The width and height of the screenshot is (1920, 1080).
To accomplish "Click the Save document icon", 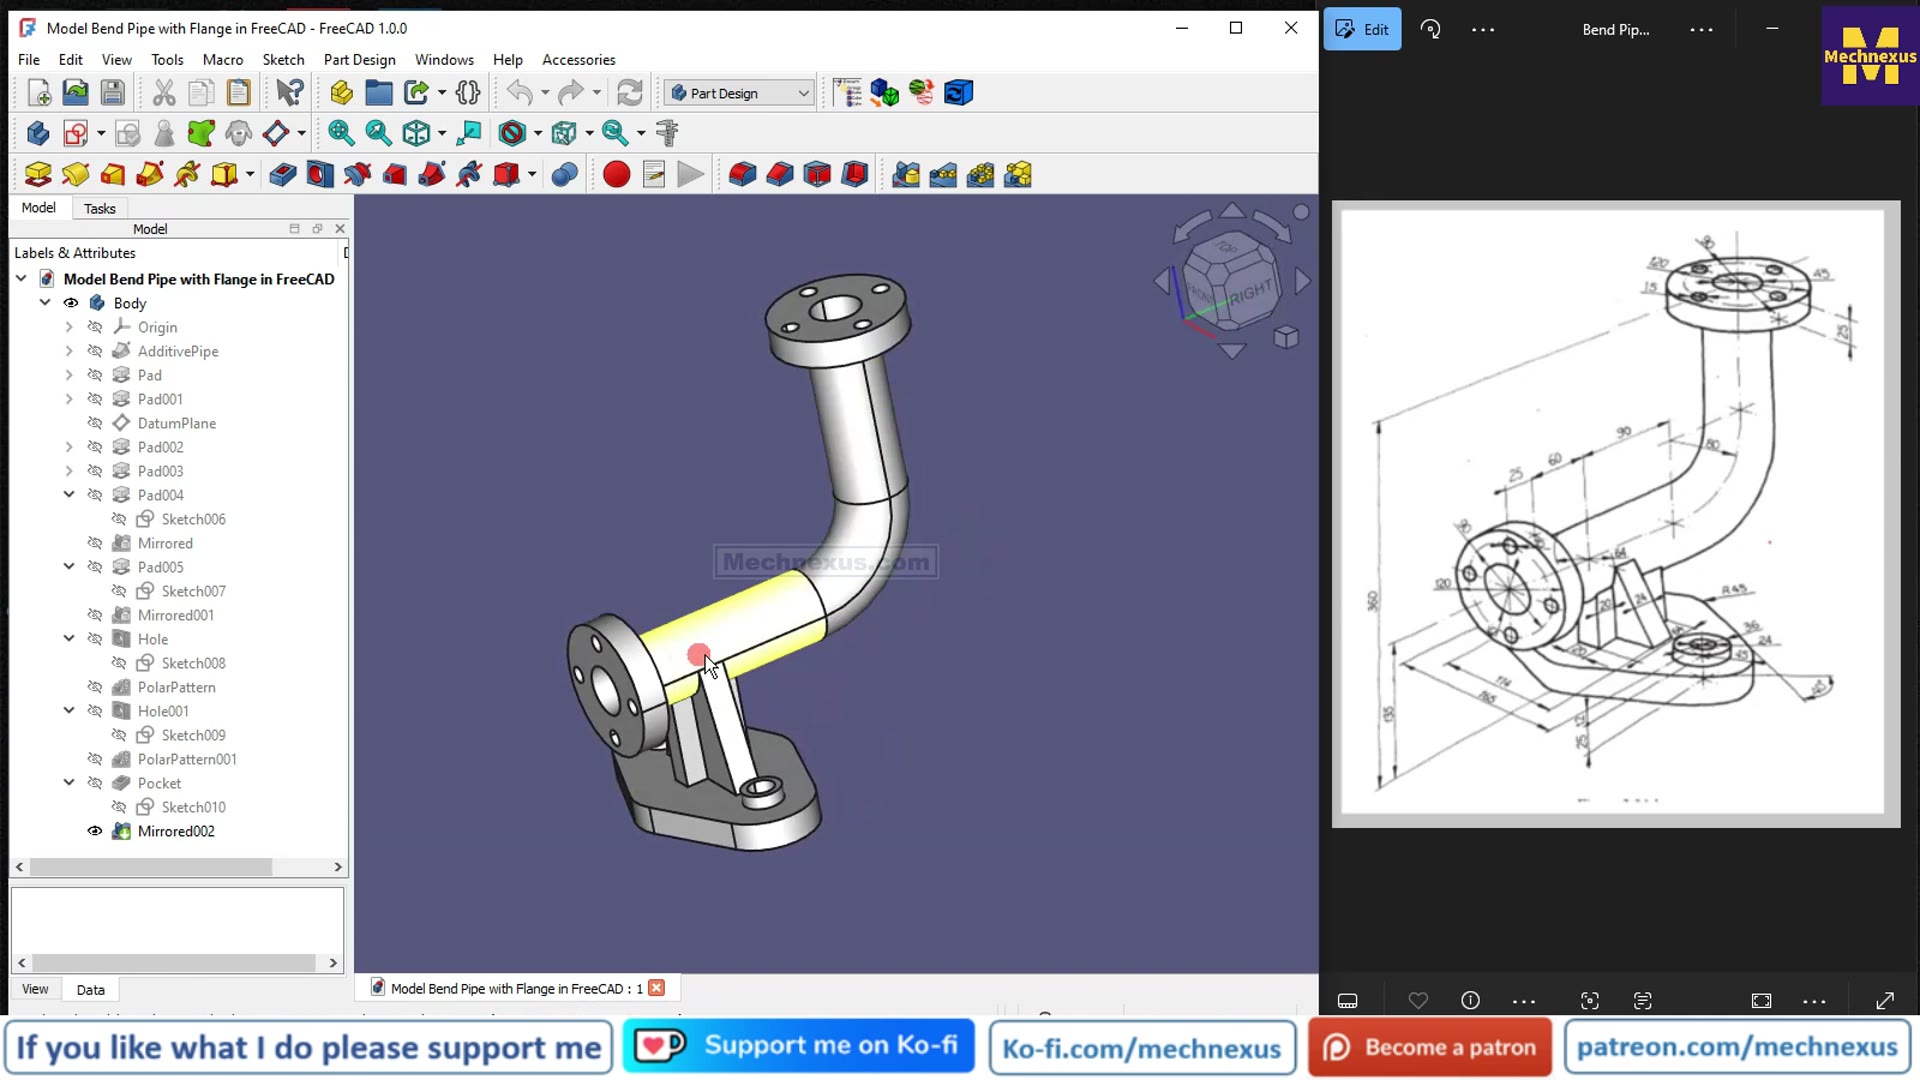I will [x=112, y=93].
